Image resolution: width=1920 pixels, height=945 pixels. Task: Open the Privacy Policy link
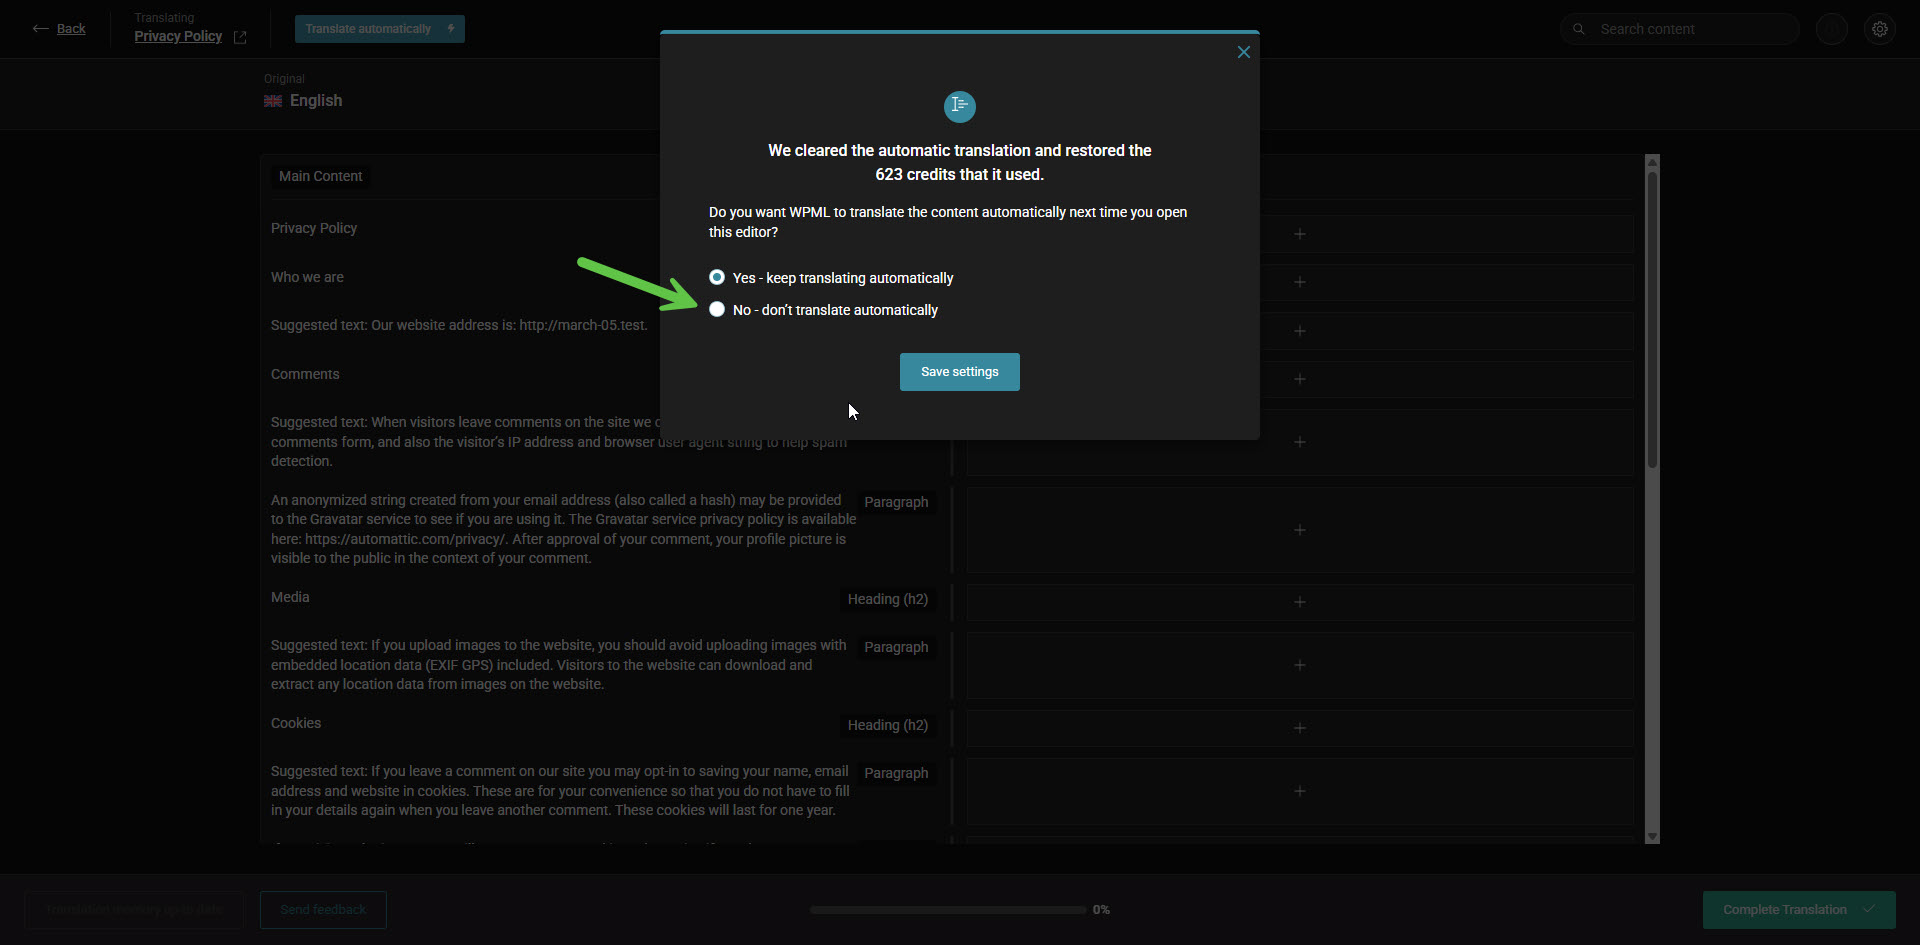point(178,36)
